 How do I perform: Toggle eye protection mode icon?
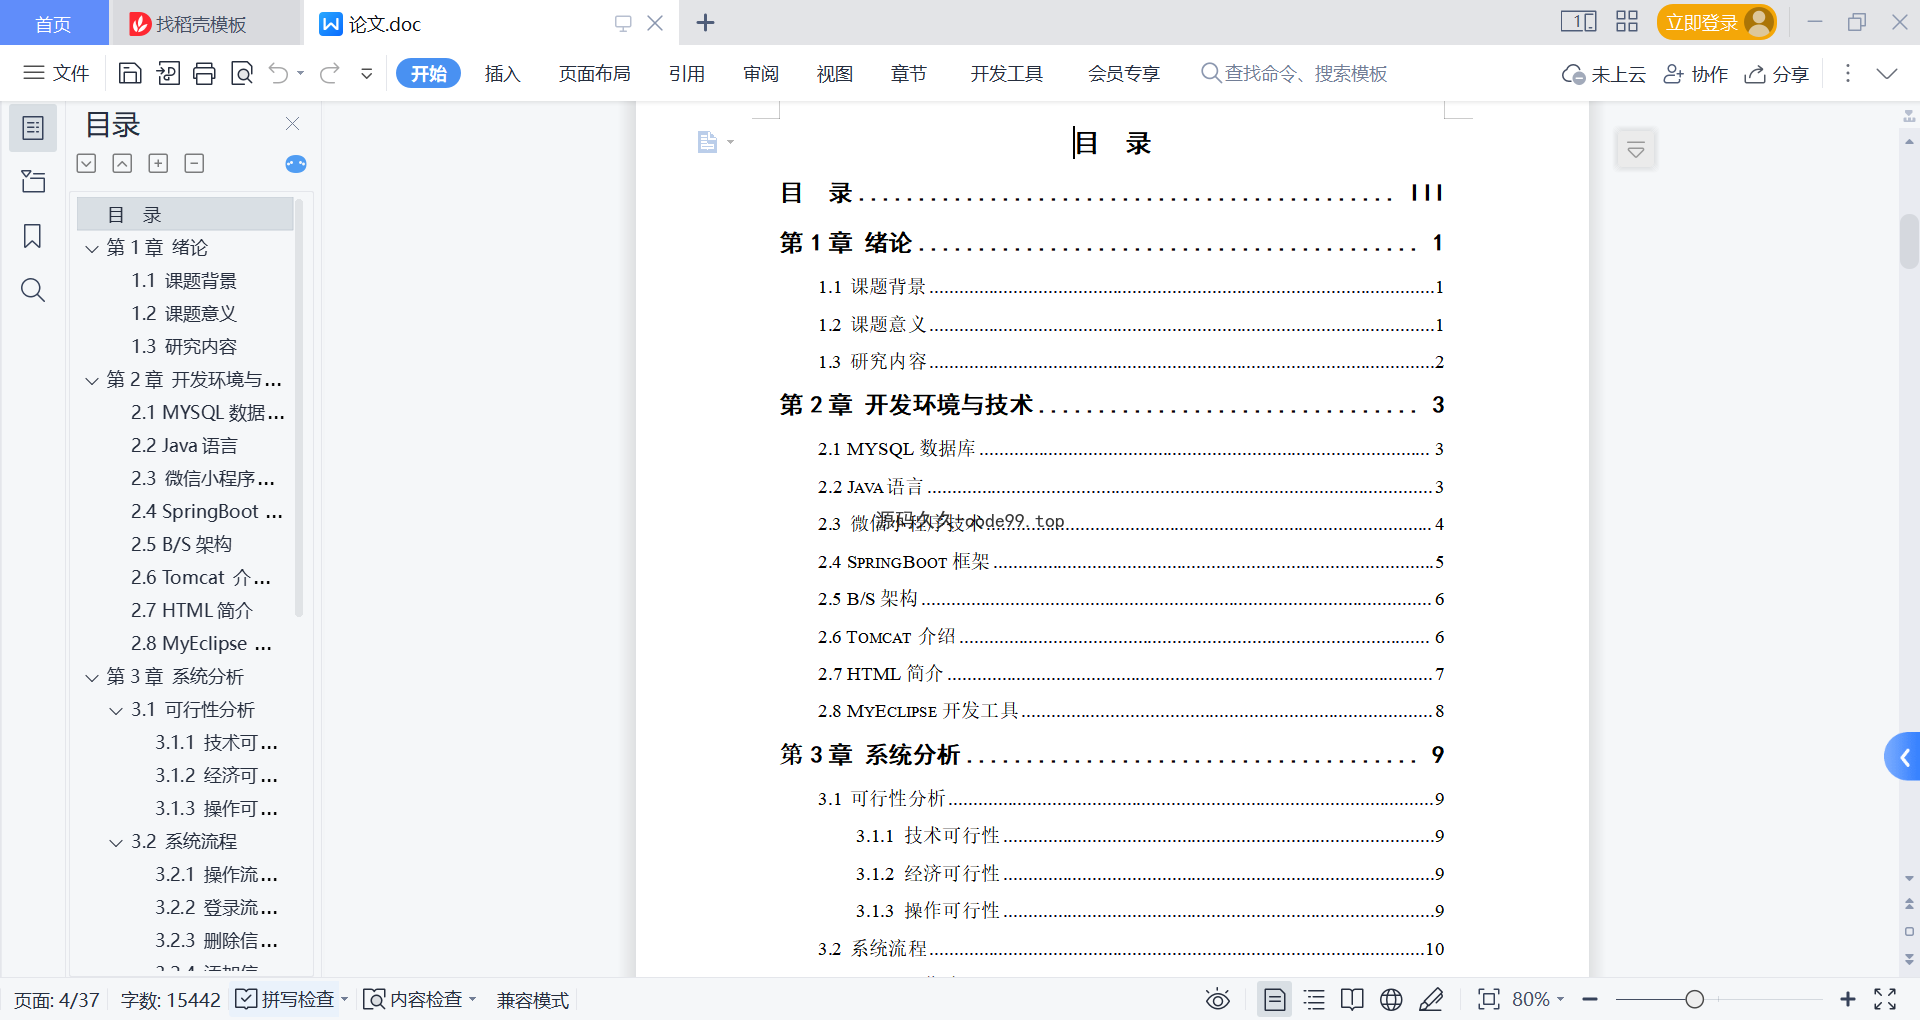[x=1217, y=1000]
